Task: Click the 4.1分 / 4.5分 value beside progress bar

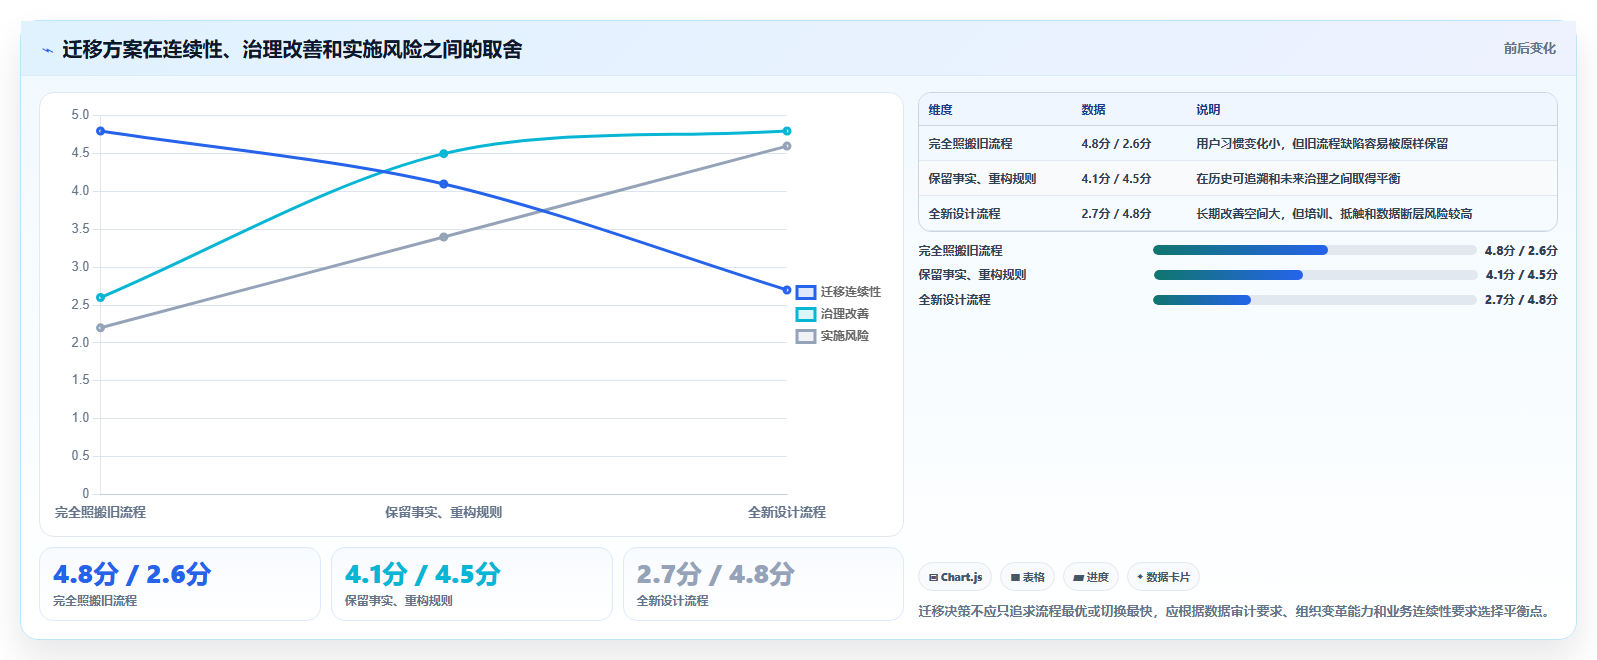Action: coord(1521,275)
